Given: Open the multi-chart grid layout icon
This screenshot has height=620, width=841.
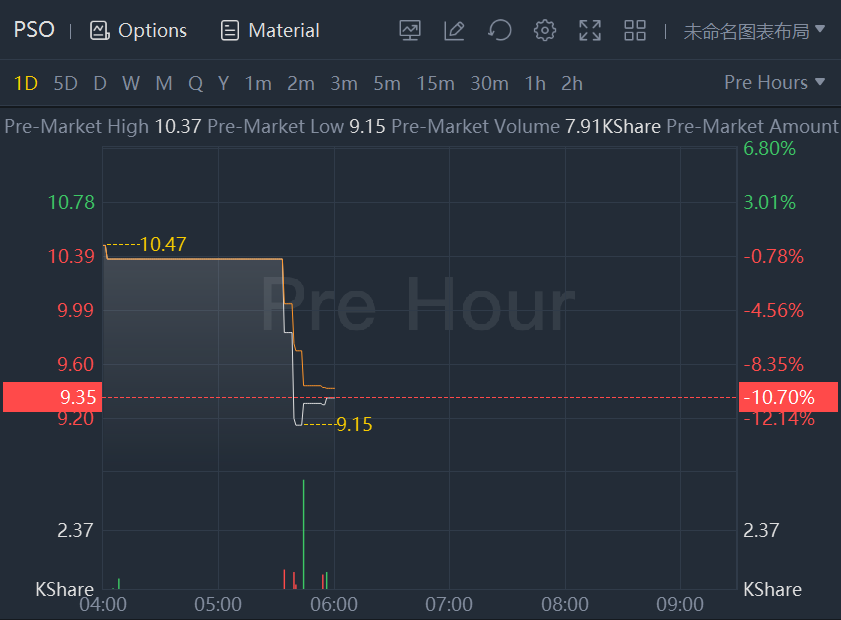Looking at the screenshot, I should [x=635, y=30].
